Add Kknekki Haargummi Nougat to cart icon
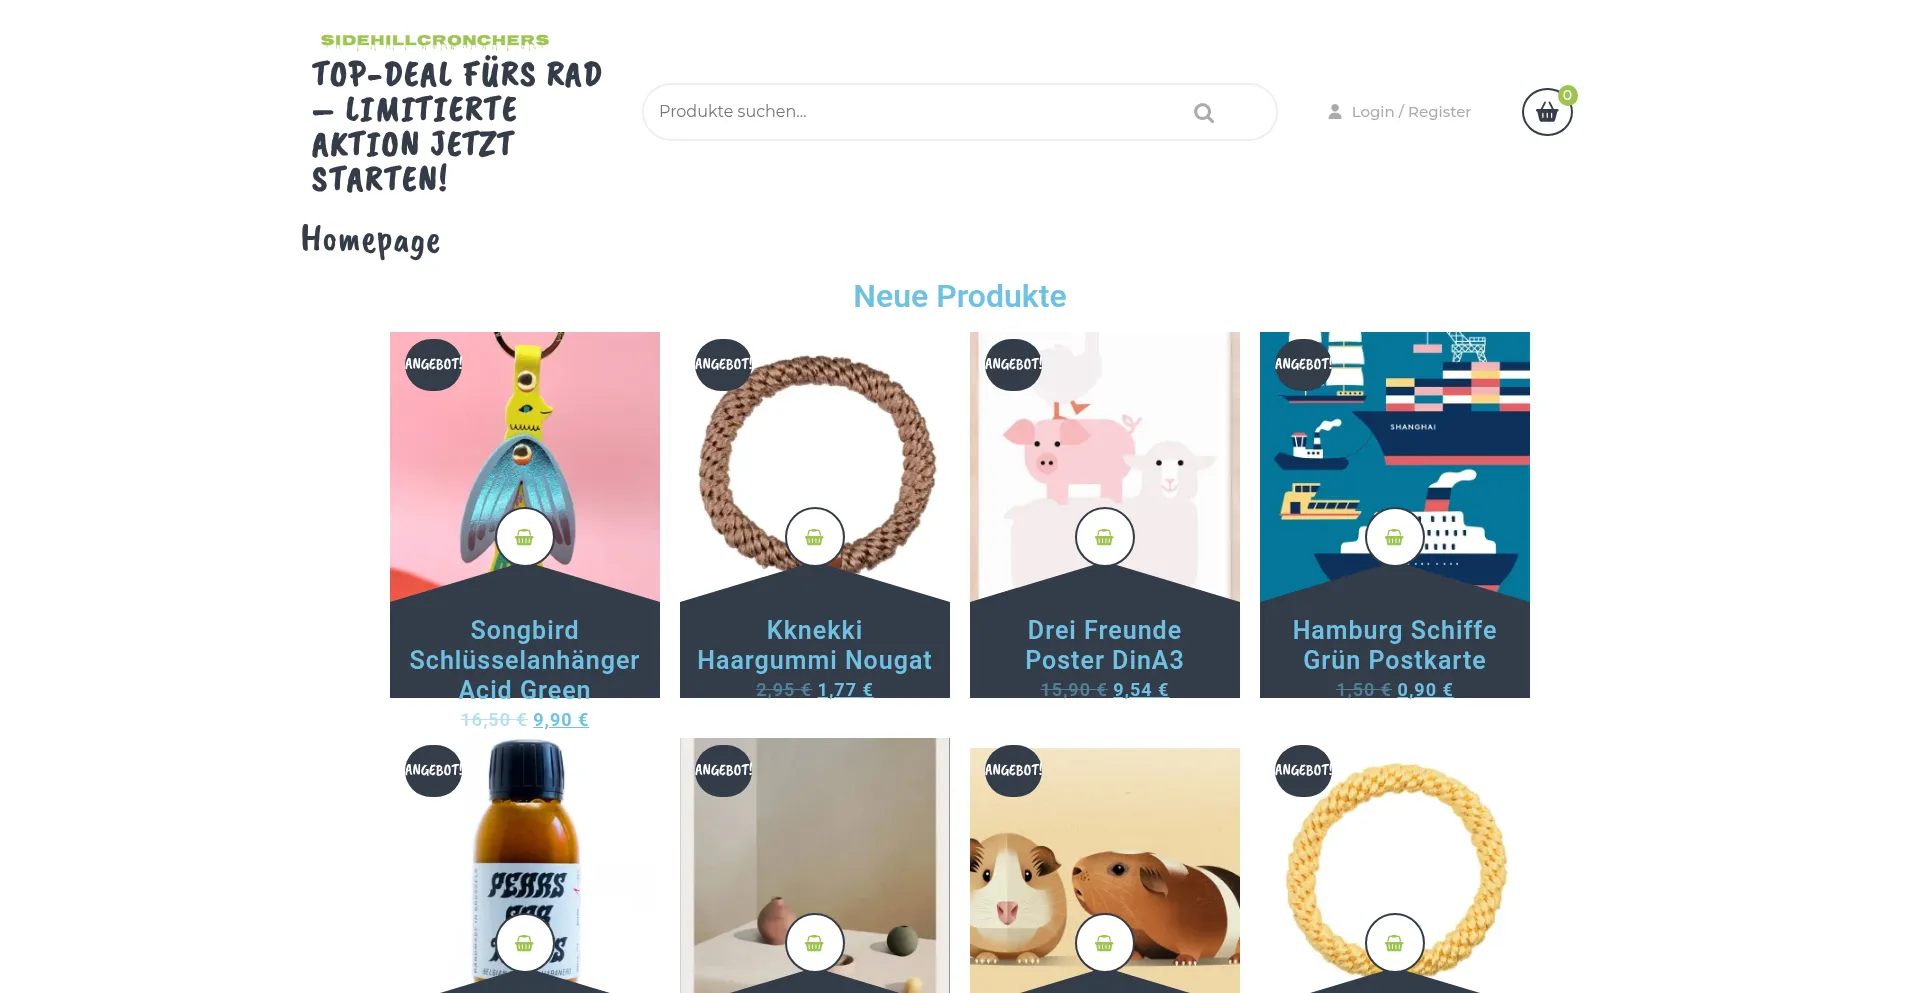 (814, 537)
